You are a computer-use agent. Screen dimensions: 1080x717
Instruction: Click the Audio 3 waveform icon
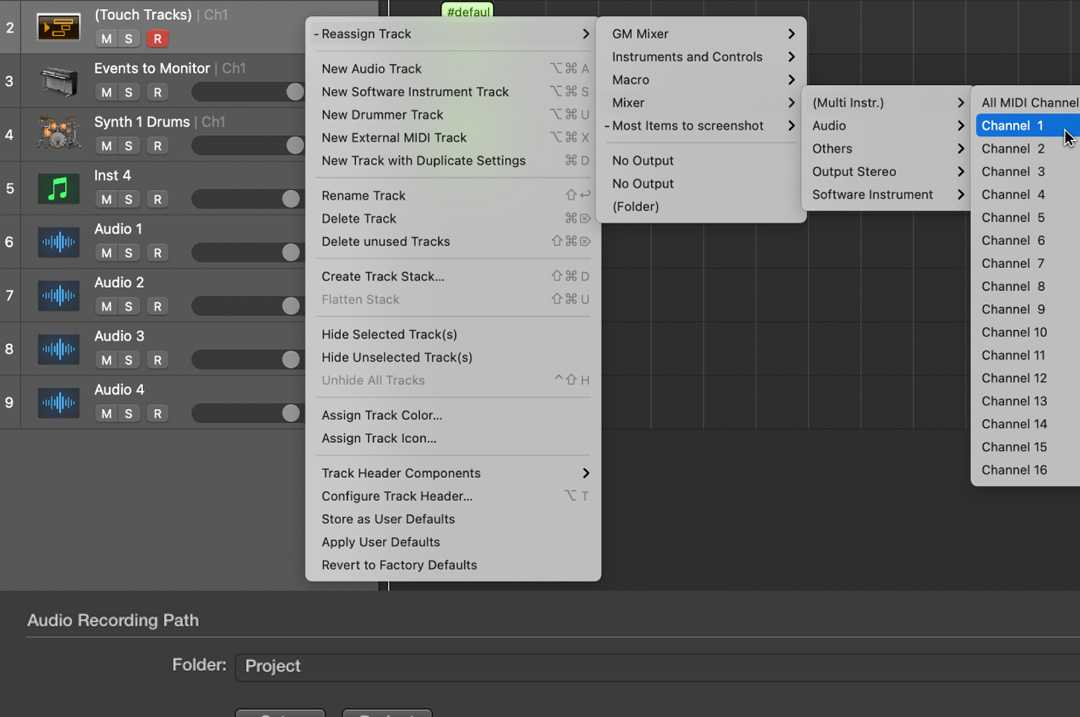click(58, 349)
